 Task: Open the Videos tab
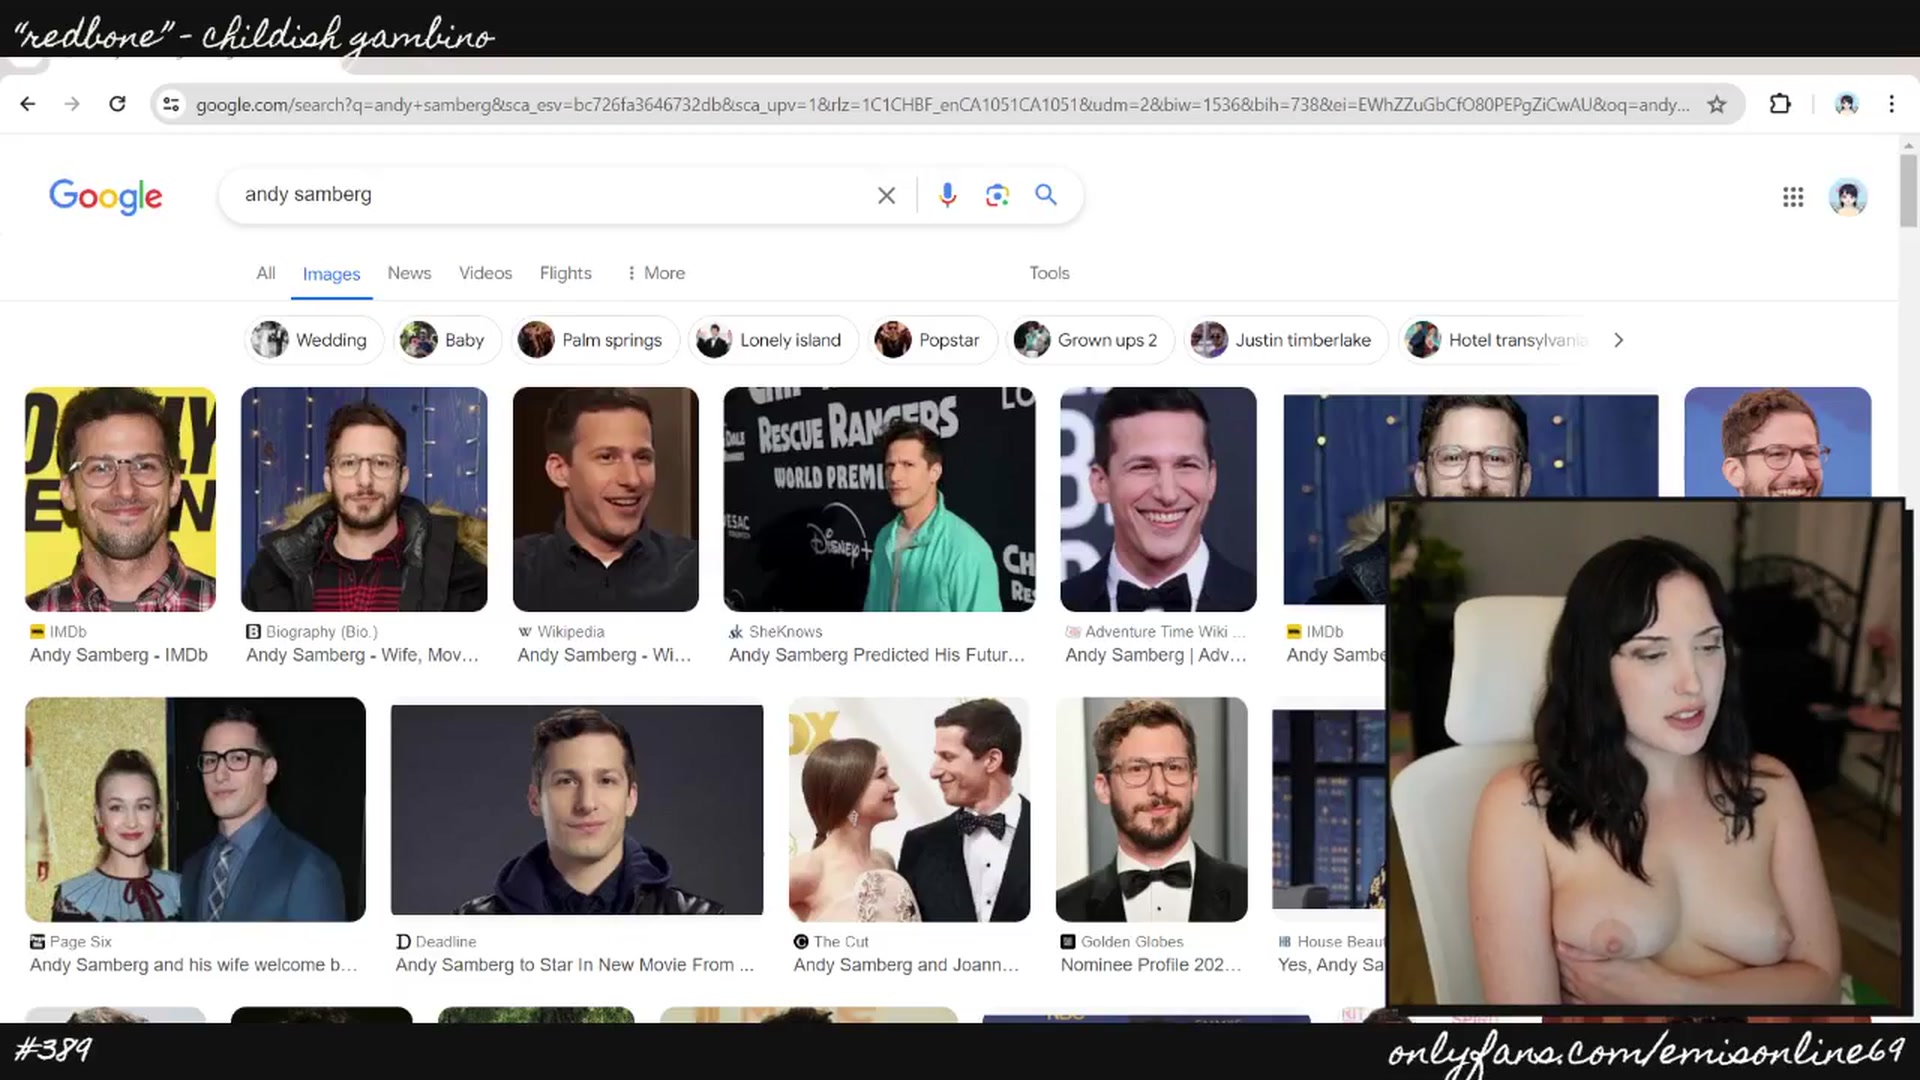(x=485, y=273)
